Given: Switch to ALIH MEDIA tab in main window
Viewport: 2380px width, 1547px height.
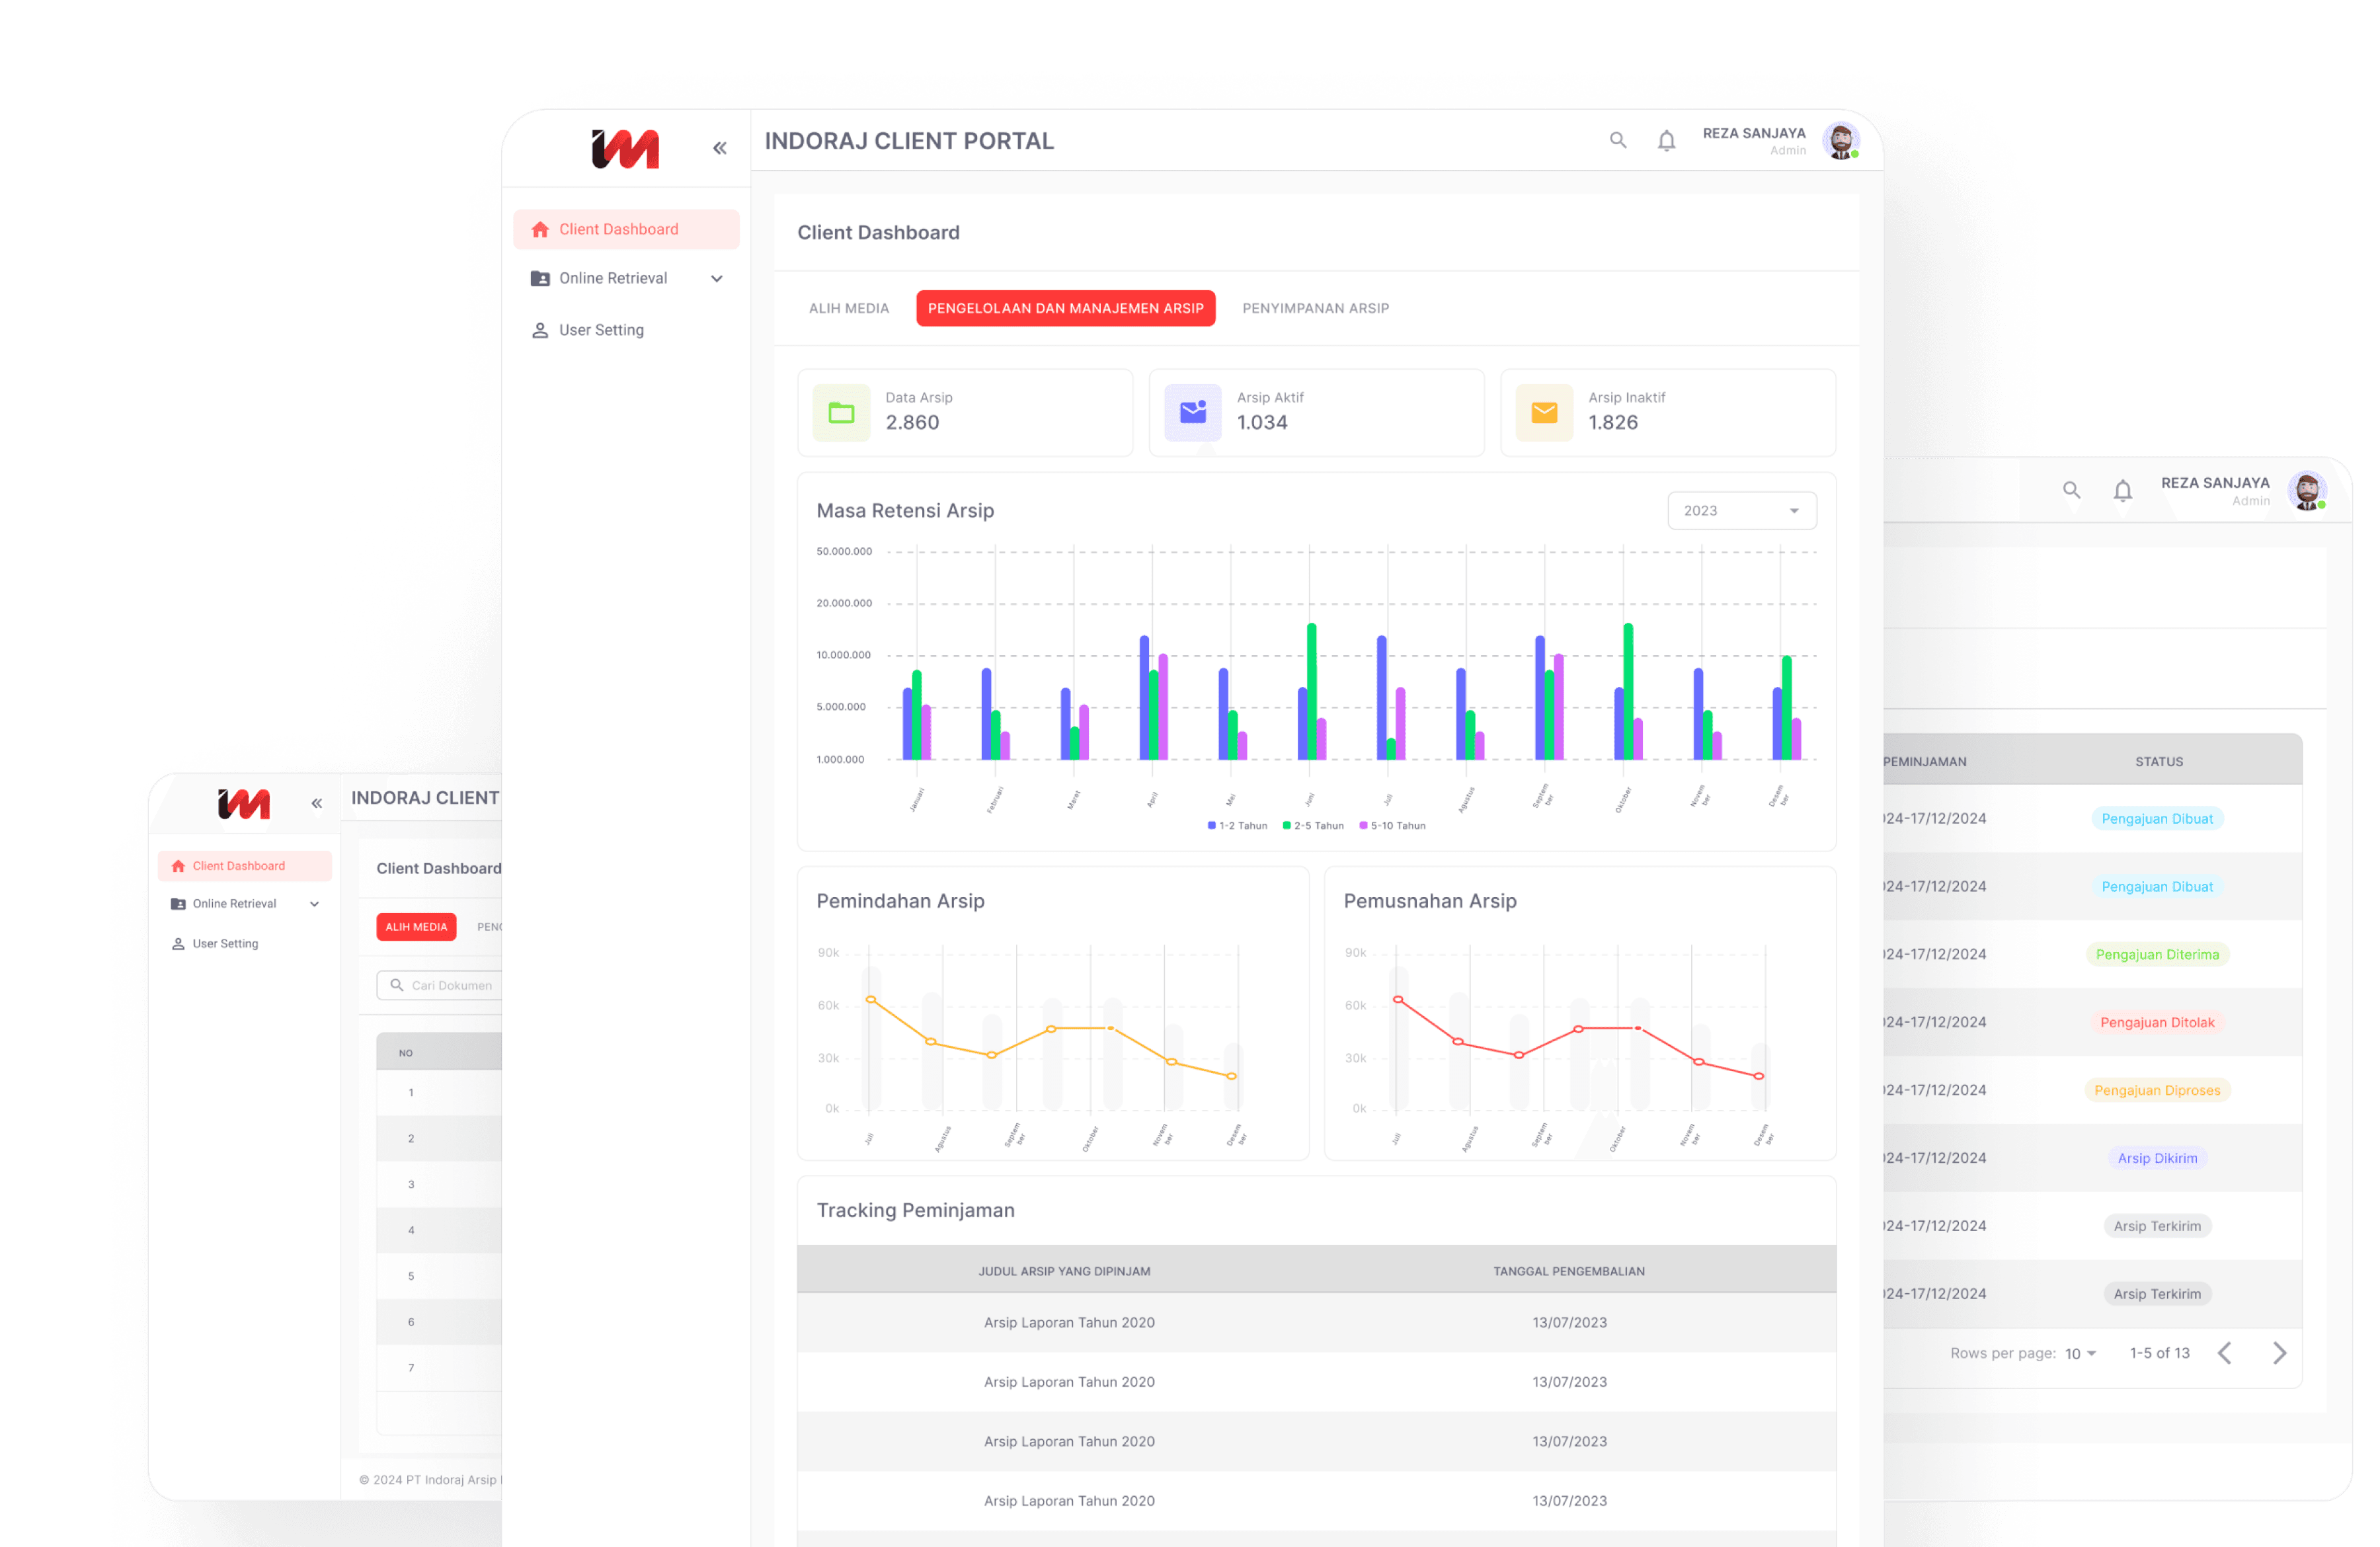Looking at the screenshot, I should pyautogui.click(x=848, y=308).
